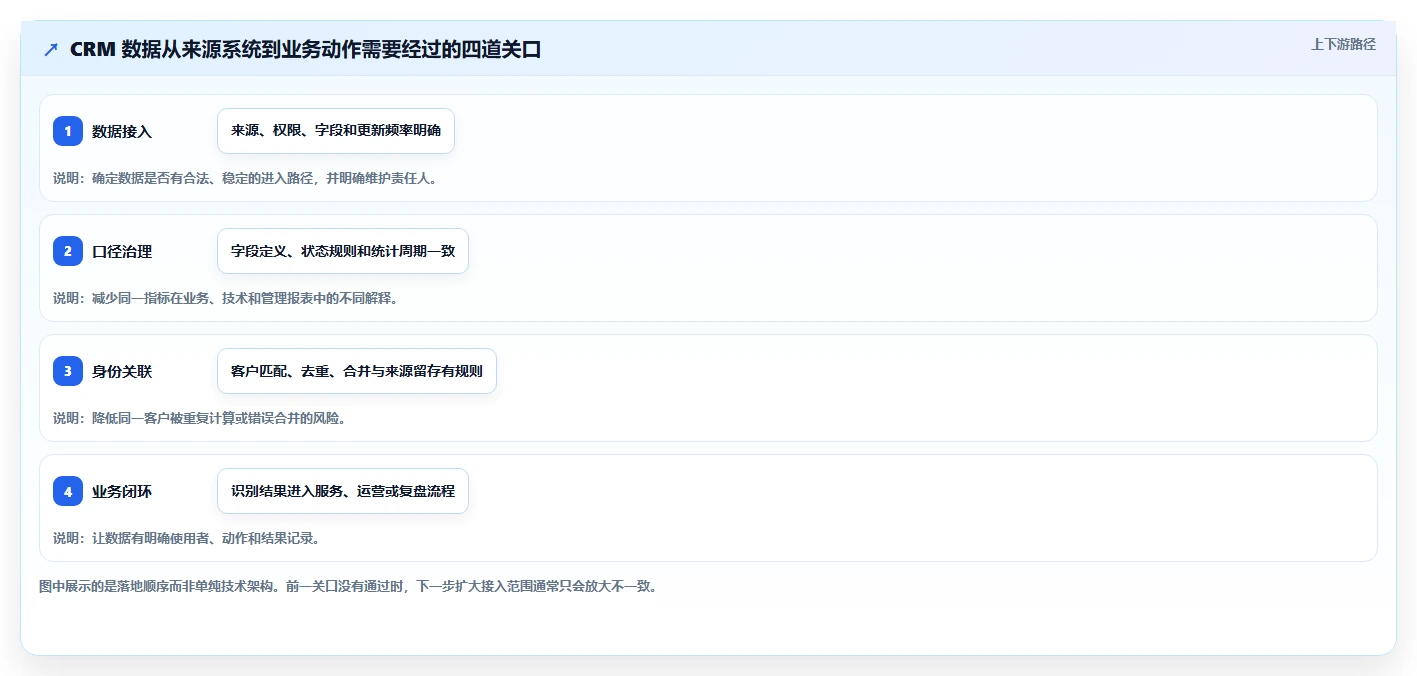The width and height of the screenshot is (1417, 676).
Task: Click the 口径治理 step label
Action: [122, 251]
